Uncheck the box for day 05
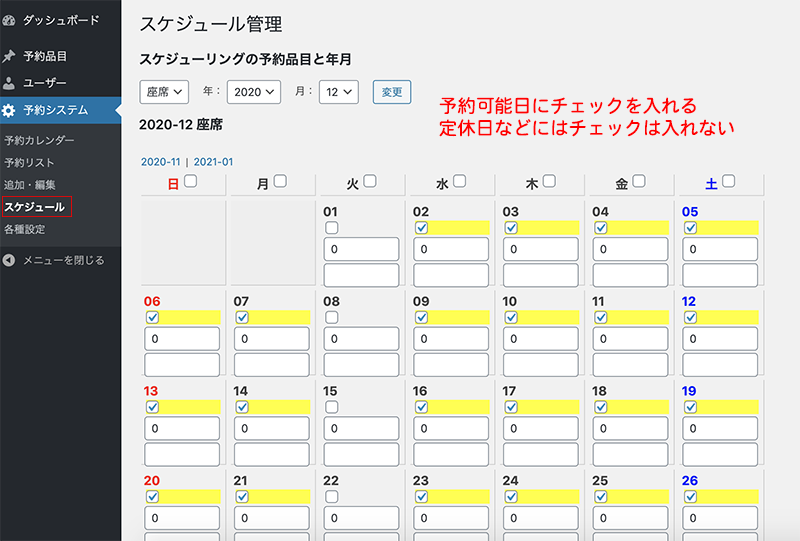The height and width of the screenshot is (541, 800). (690, 228)
